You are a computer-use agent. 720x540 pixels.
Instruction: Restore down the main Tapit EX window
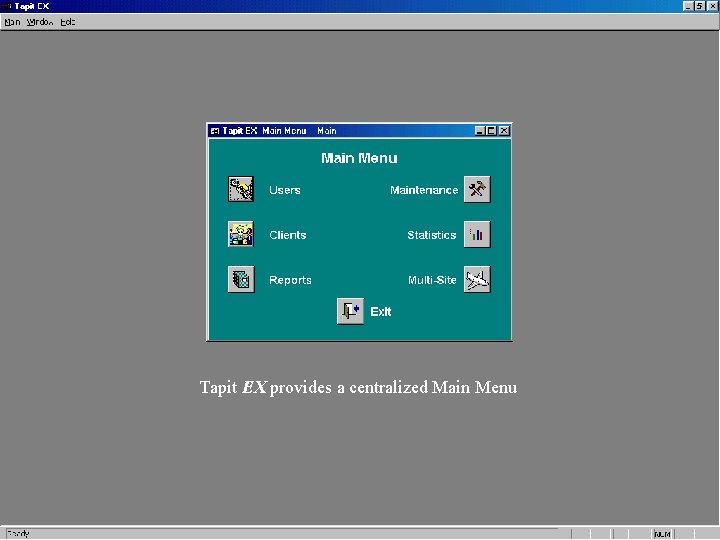tap(699, 6)
